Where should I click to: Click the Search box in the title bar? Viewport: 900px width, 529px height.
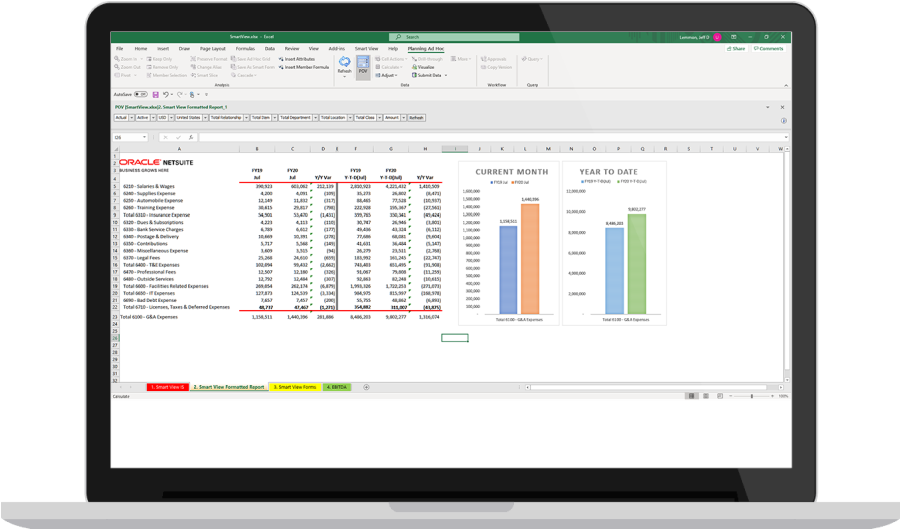coord(454,37)
